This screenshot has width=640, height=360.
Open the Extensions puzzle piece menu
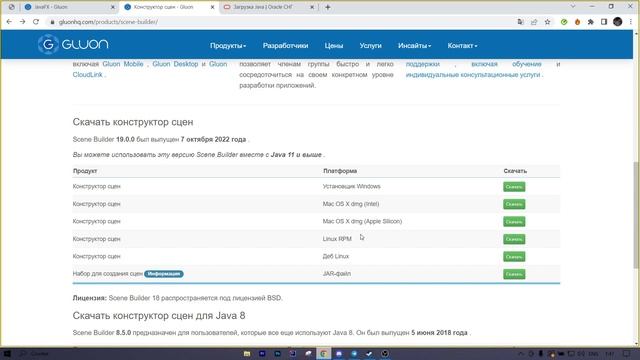tap(591, 22)
